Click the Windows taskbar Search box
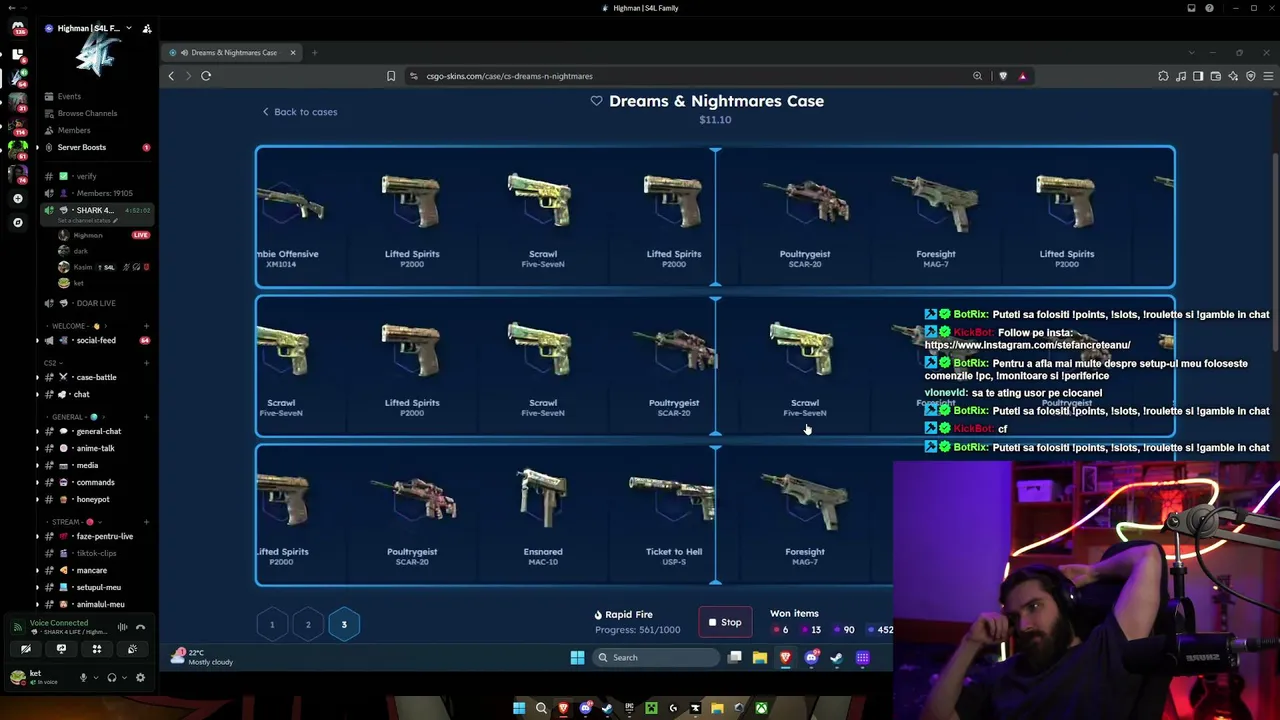 tap(655, 657)
